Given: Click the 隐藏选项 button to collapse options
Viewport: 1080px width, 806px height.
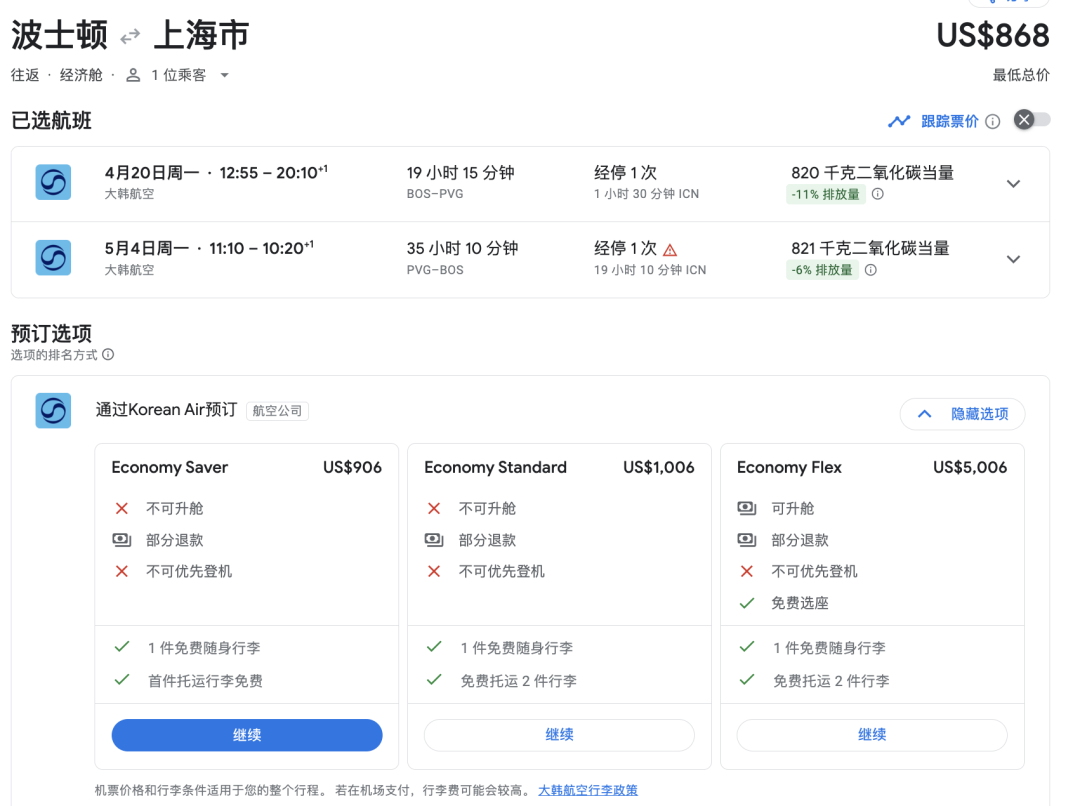Looking at the screenshot, I should 962,414.
